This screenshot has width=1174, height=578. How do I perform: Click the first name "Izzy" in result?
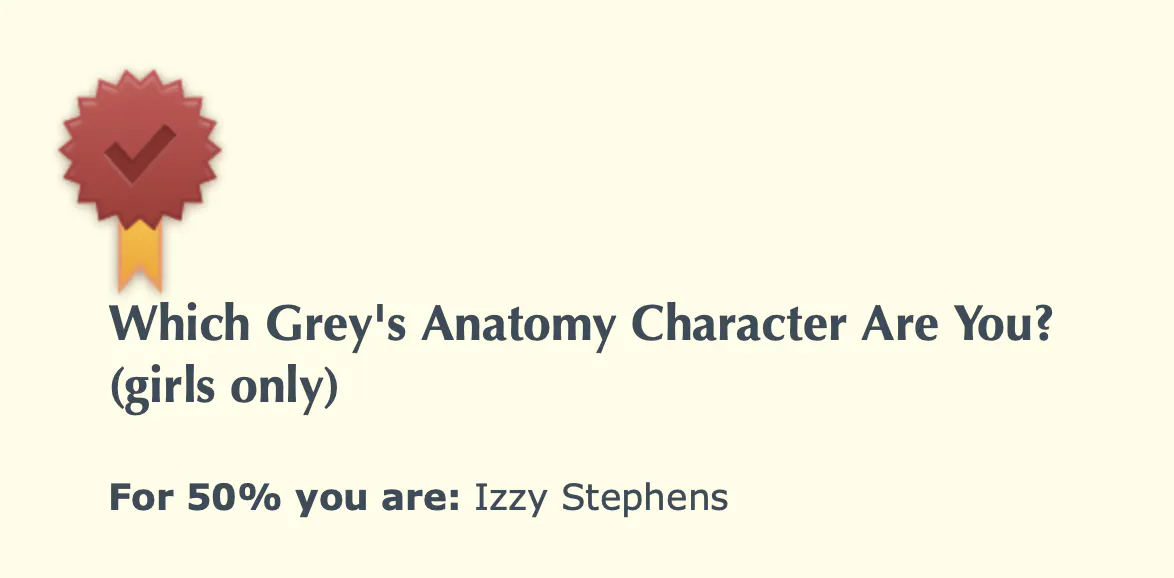click(x=511, y=499)
